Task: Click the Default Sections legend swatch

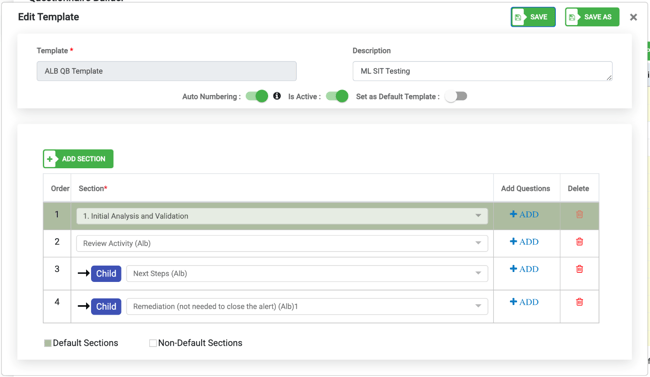Action: click(x=48, y=343)
